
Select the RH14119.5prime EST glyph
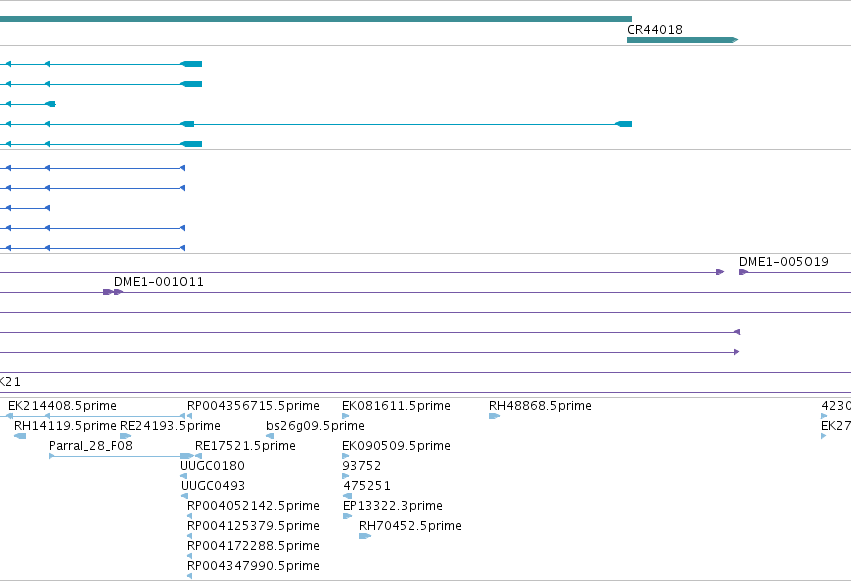pyautogui.click(x=20, y=436)
